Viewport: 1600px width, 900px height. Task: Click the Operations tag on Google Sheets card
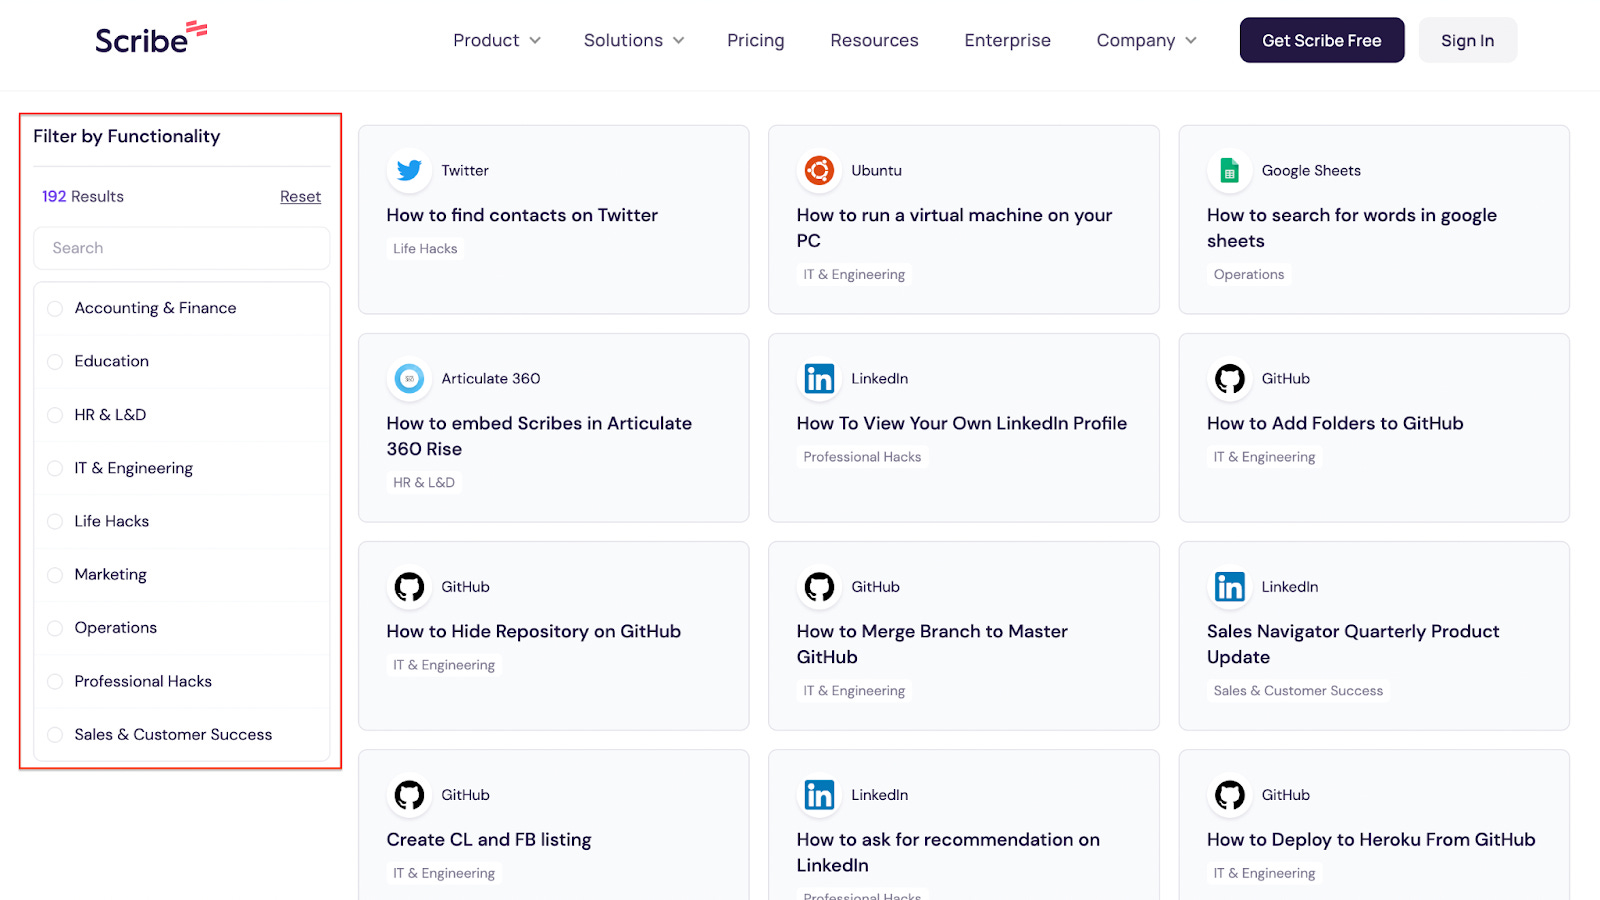click(1249, 275)
